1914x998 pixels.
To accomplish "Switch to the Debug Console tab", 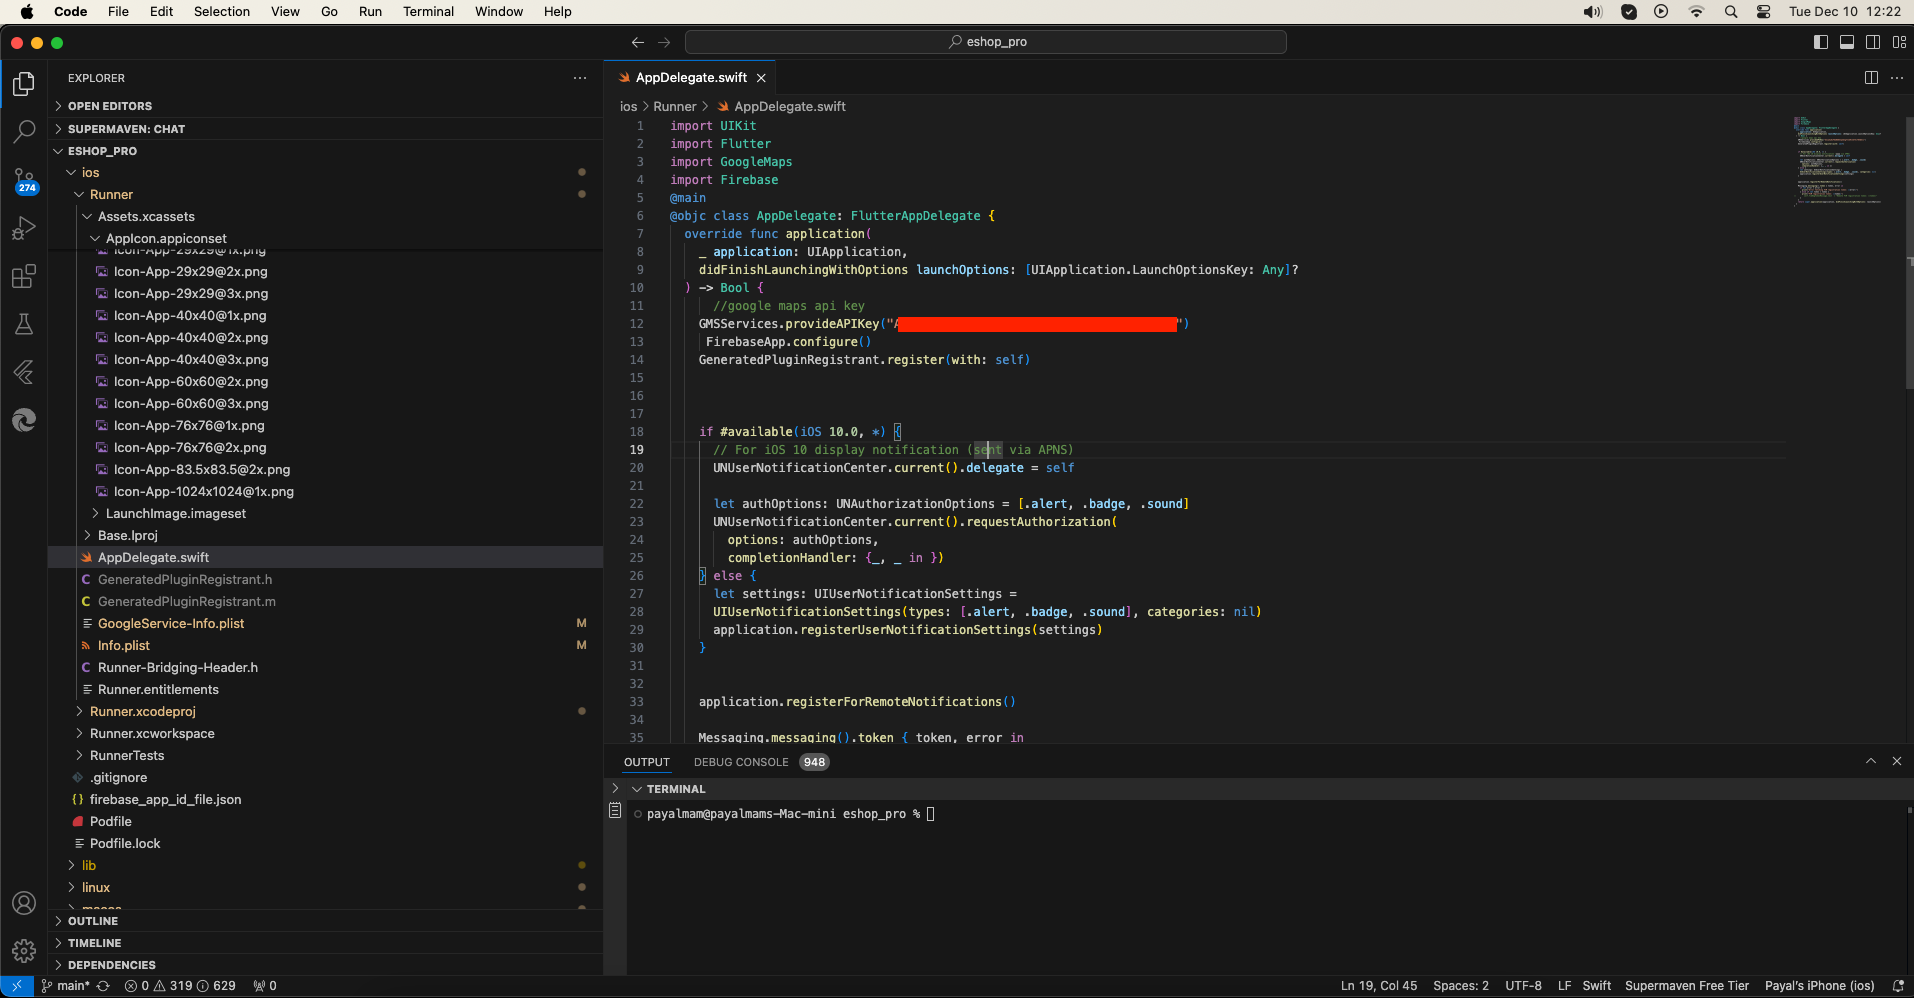I will 741,762.
